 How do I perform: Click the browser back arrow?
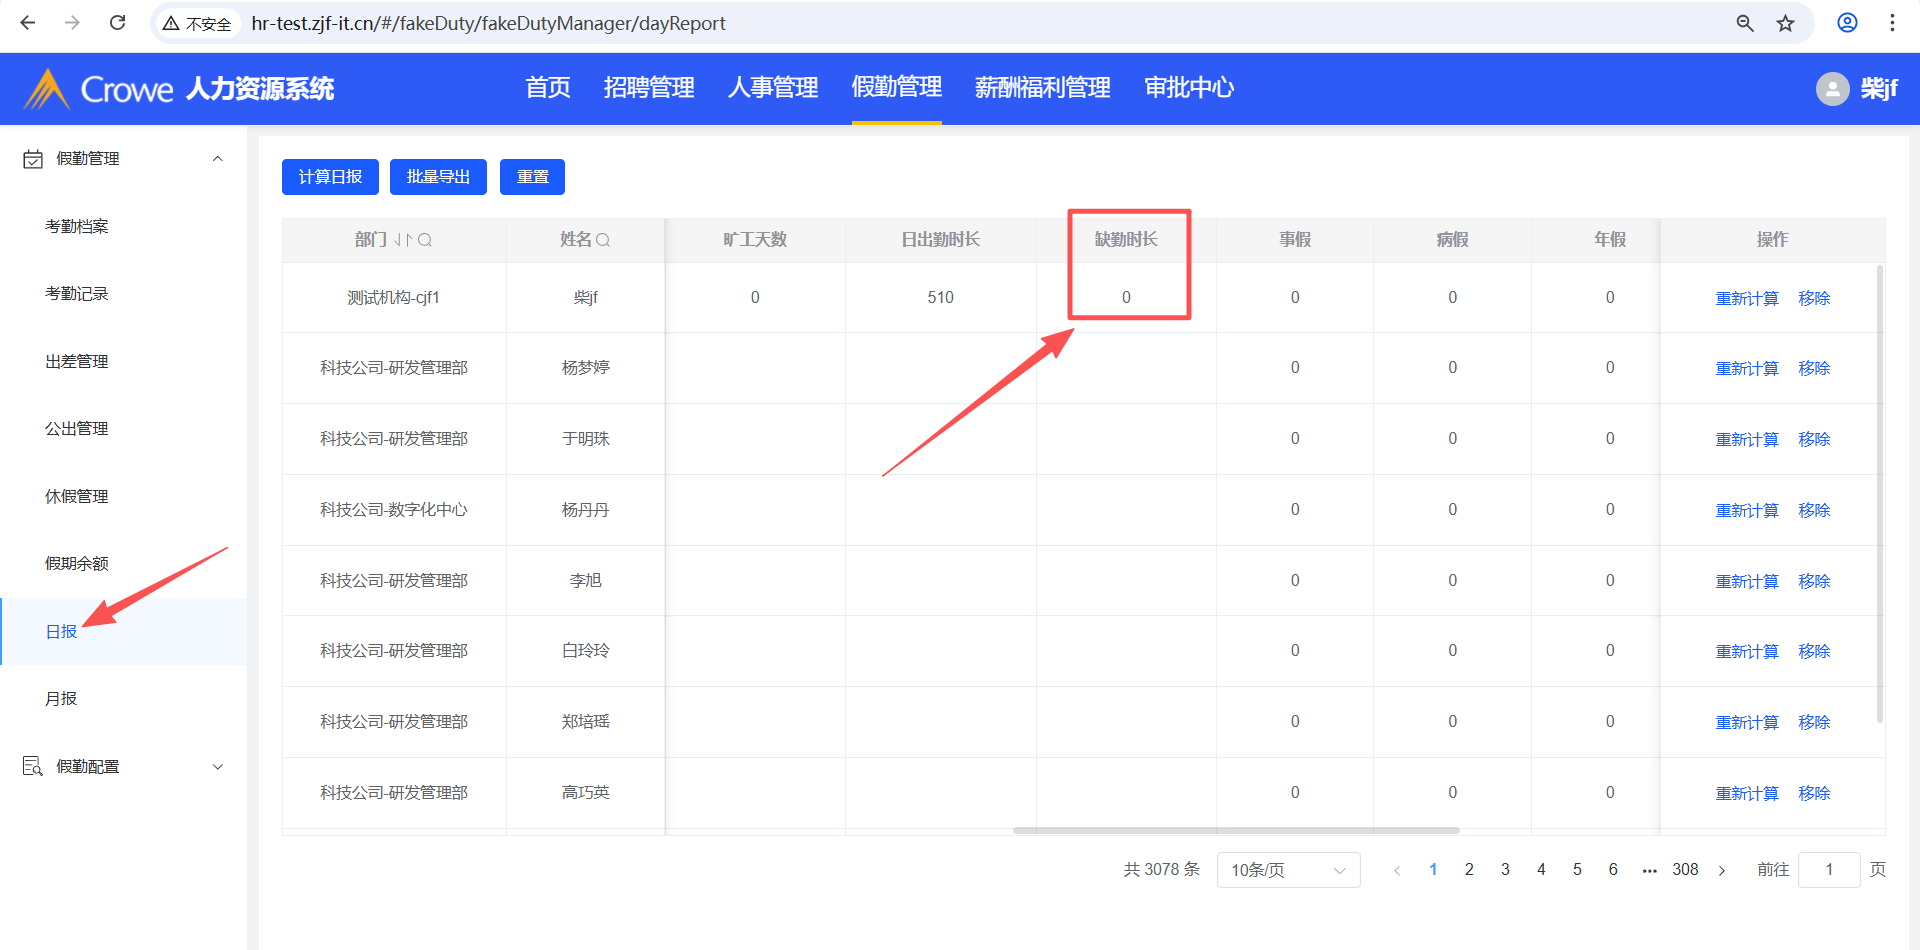(x=28, y=23)
